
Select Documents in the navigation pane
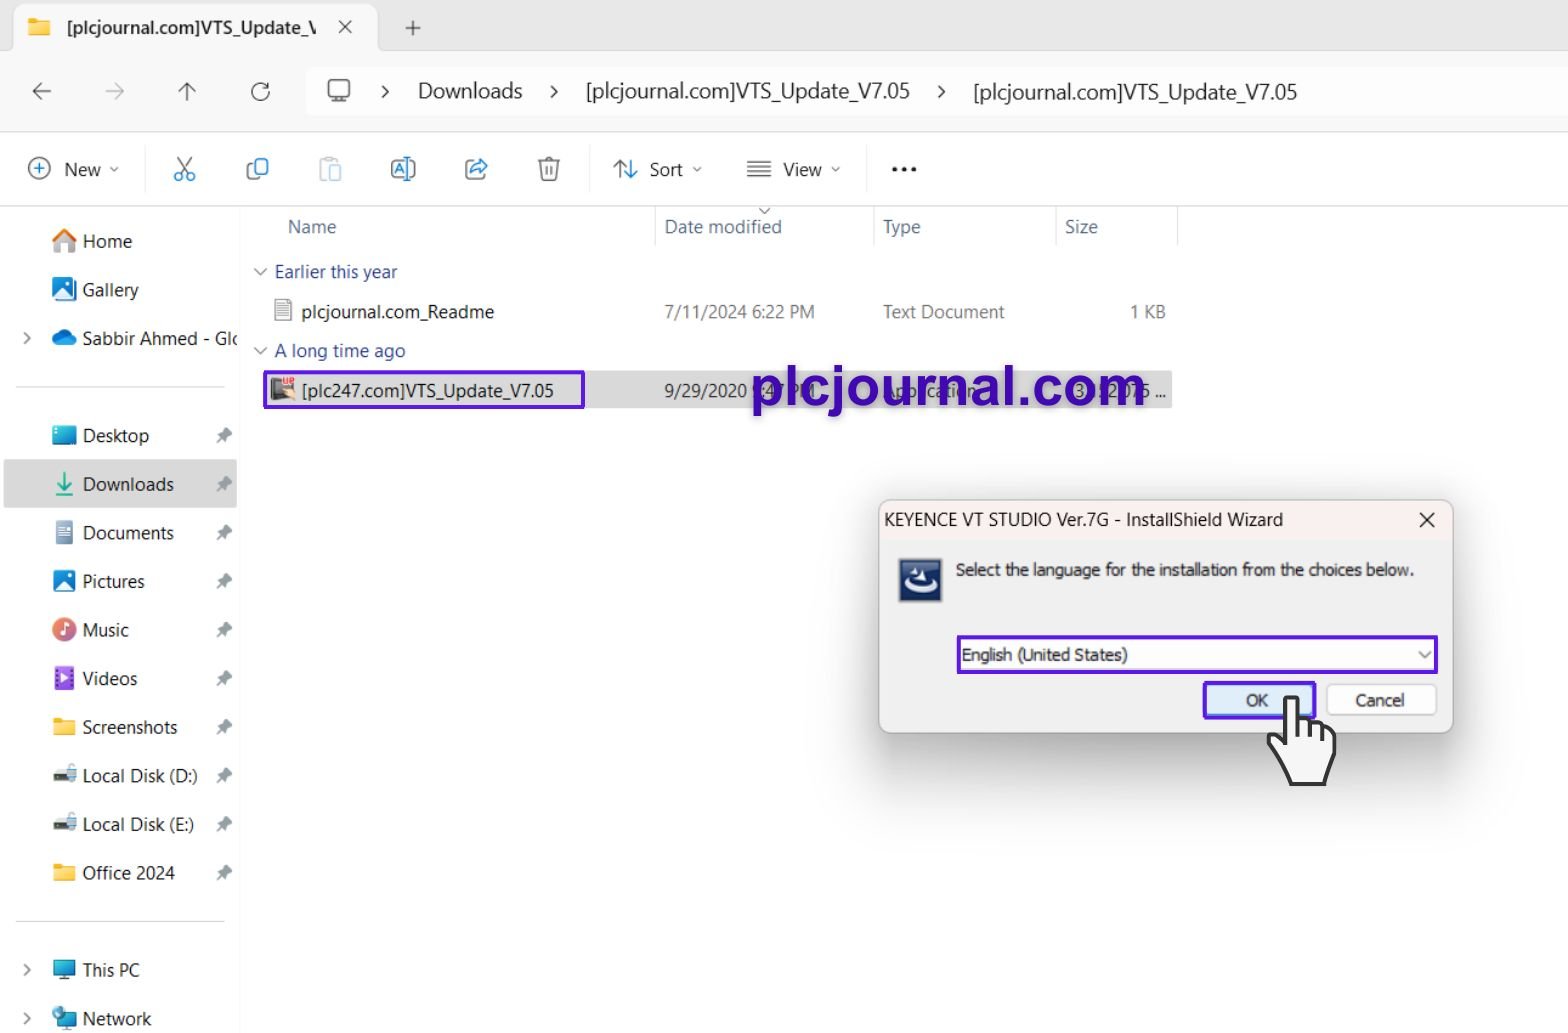(x=128, y=533)
